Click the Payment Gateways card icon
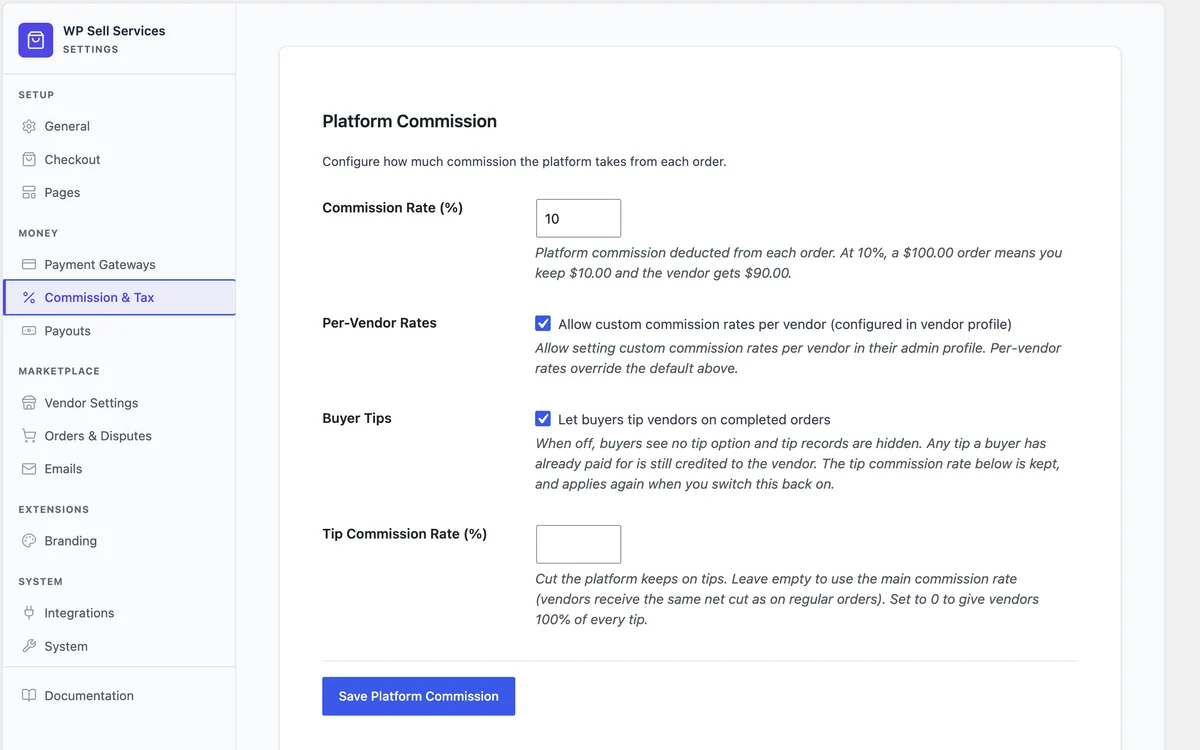1200x750 pixels. (29, 264)
